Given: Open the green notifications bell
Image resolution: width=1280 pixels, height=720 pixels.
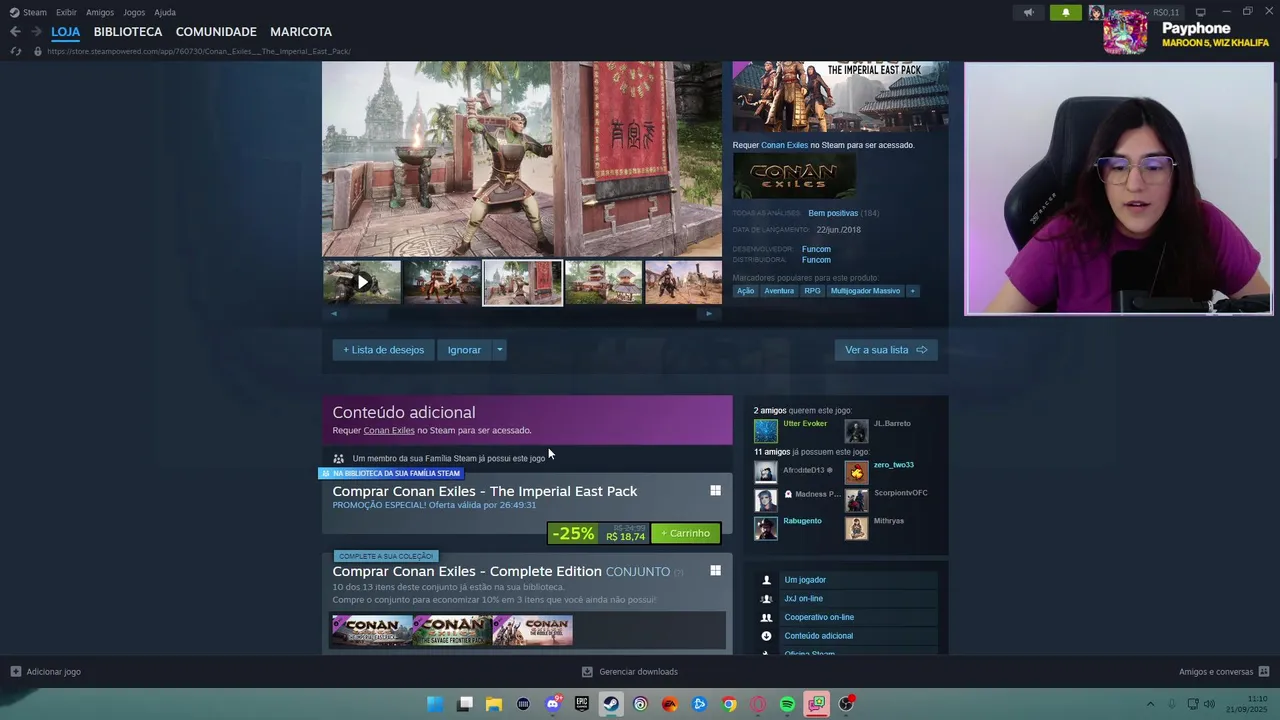Looking at the screenshot, I should (x=1066, y=13).
